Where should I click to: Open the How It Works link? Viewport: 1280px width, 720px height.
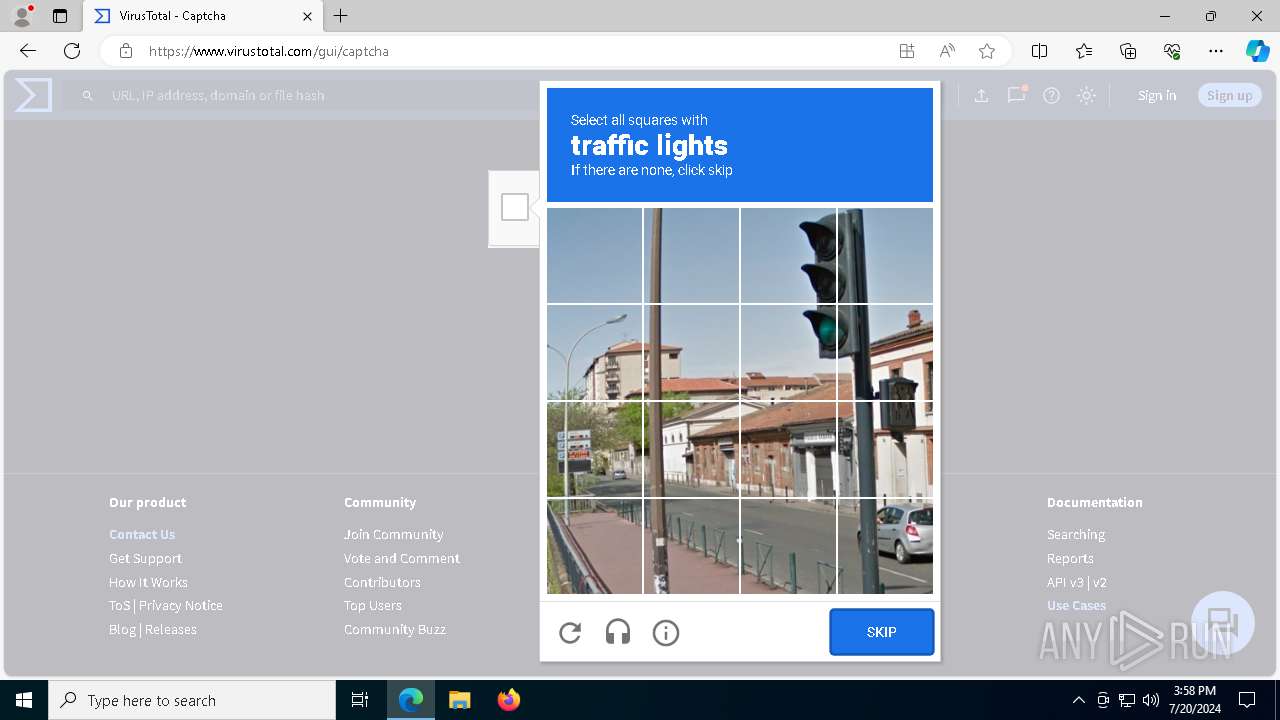click(x=148, y=582)
